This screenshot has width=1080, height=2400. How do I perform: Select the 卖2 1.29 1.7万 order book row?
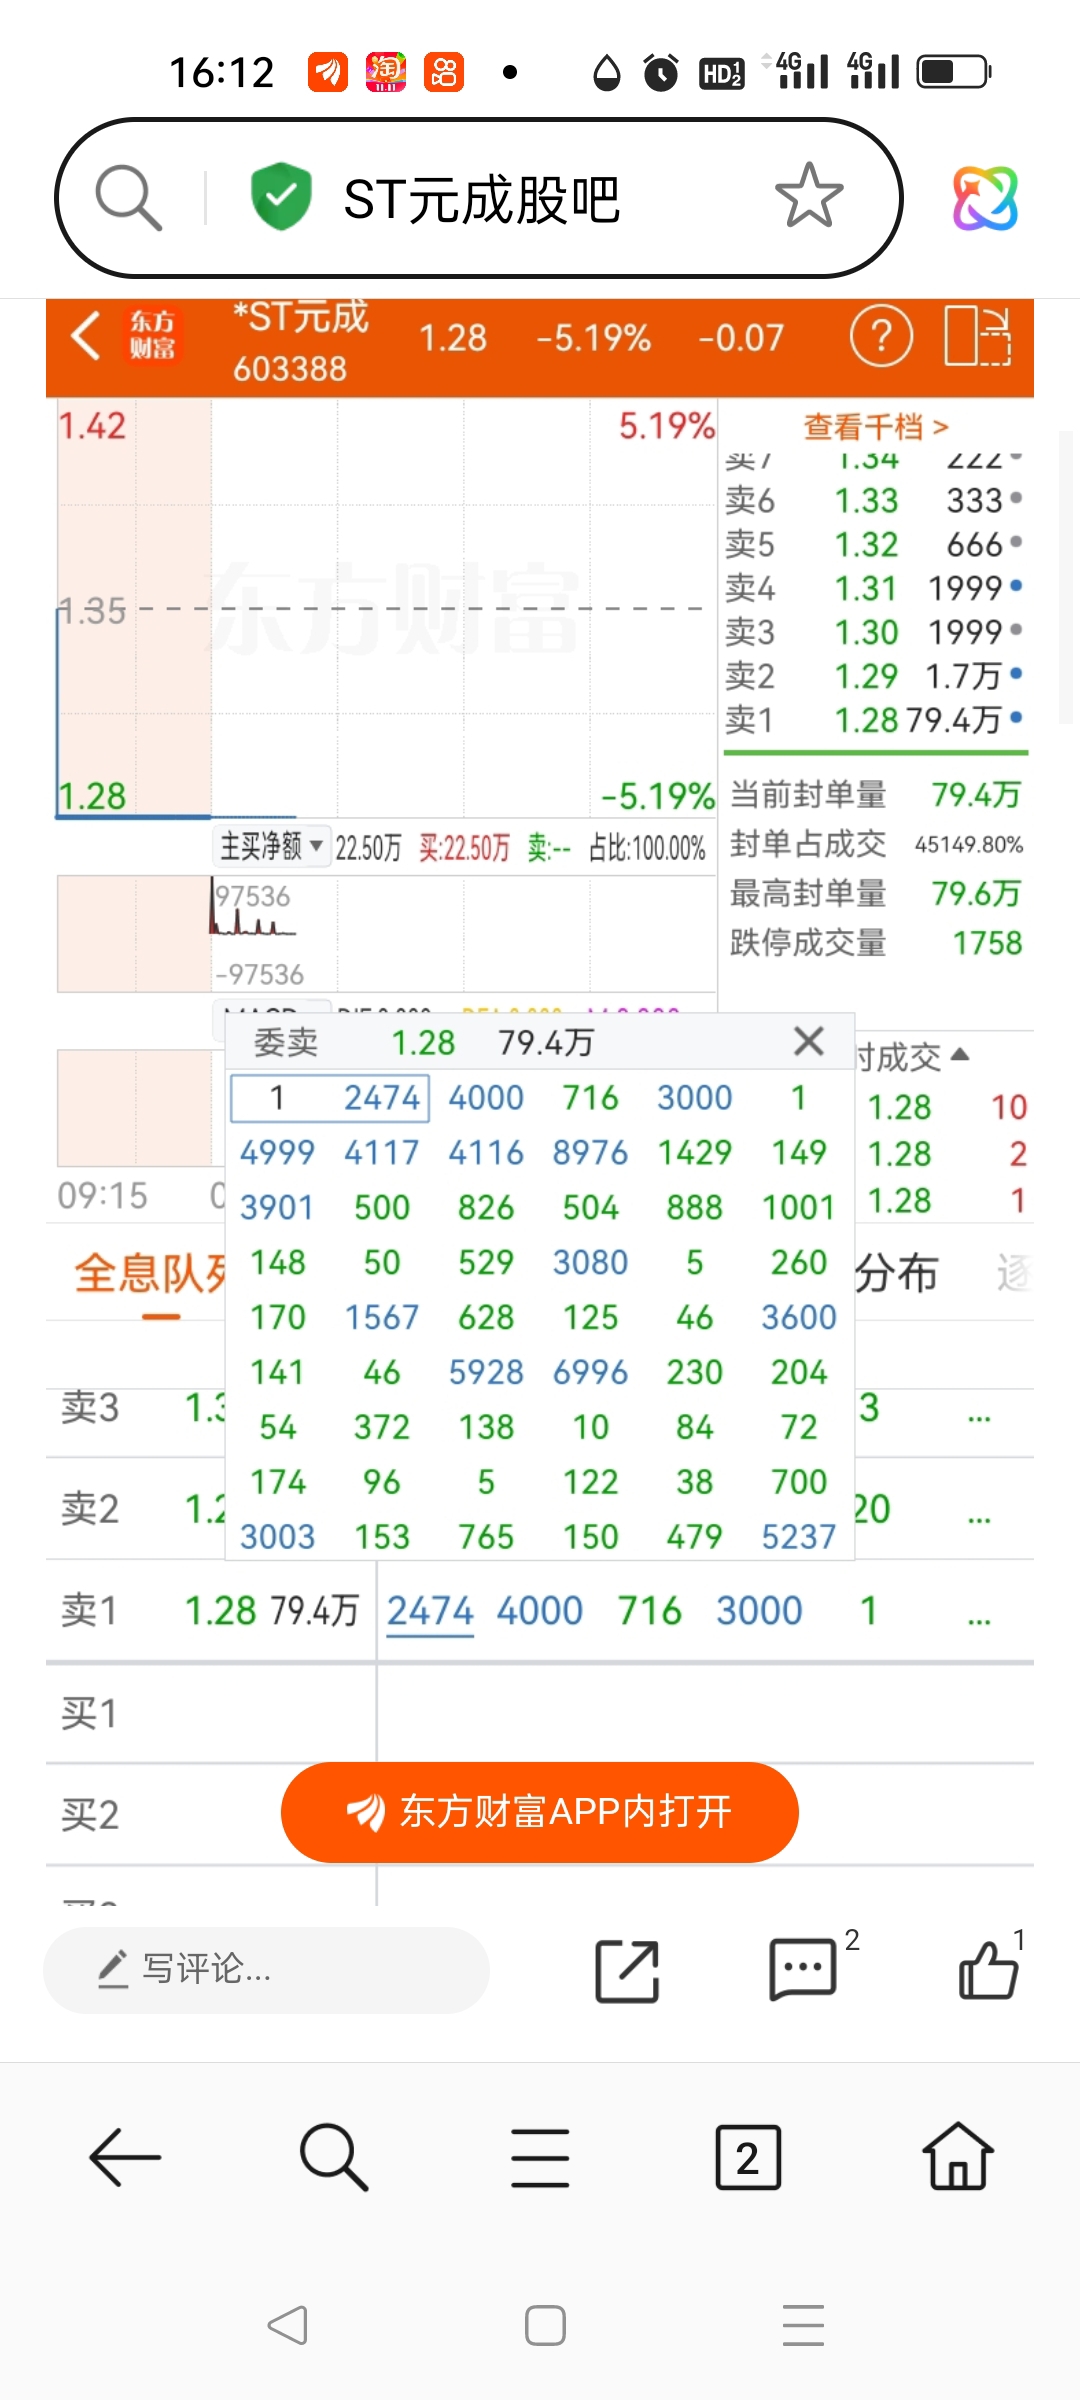[874, 676]
